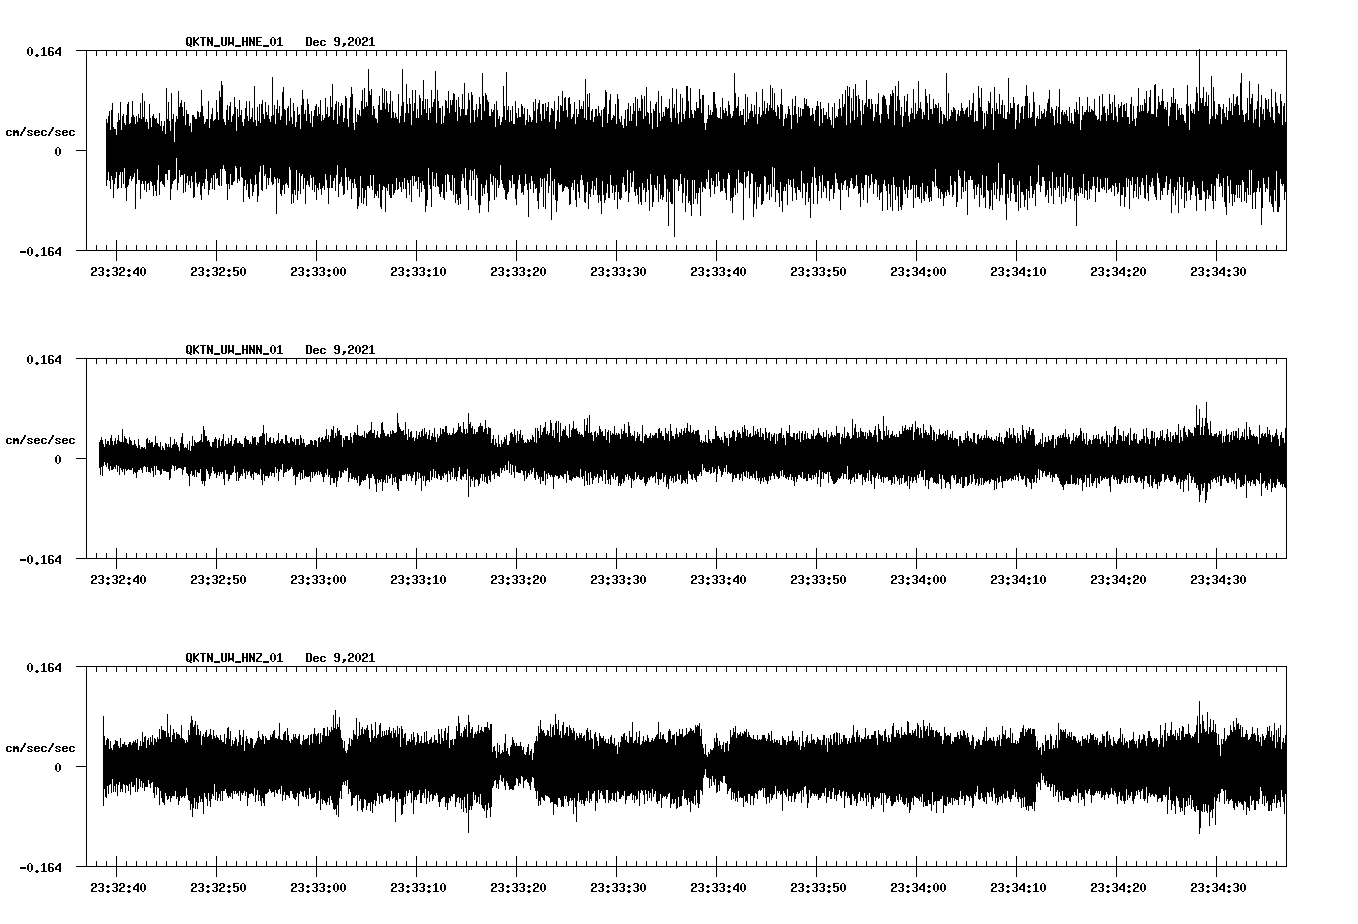Click the 0.164 upper limit on HNE axis
The height and width of the screenshot is (924, 1358).
tap(43, 51)
